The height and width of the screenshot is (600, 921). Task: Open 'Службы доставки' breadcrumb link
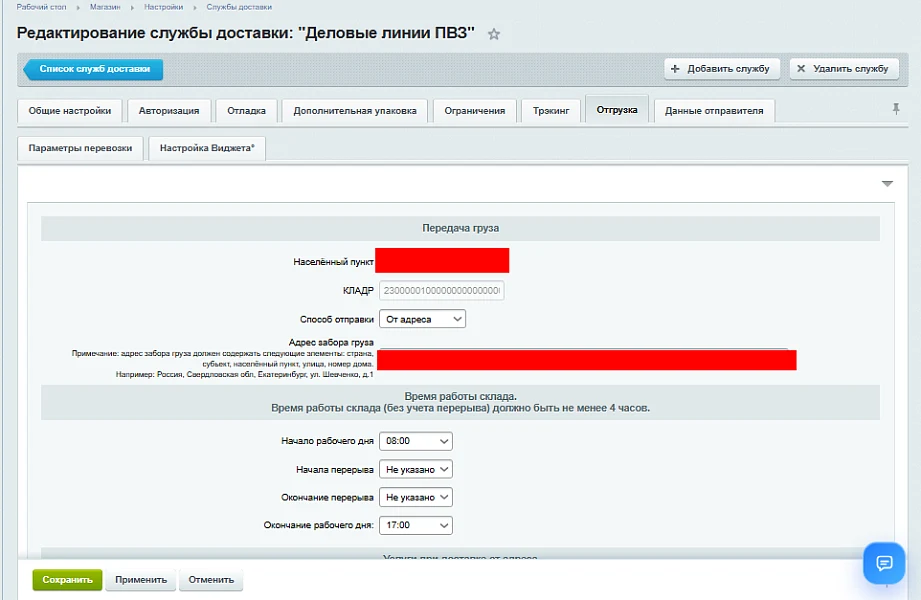[239, 7]
